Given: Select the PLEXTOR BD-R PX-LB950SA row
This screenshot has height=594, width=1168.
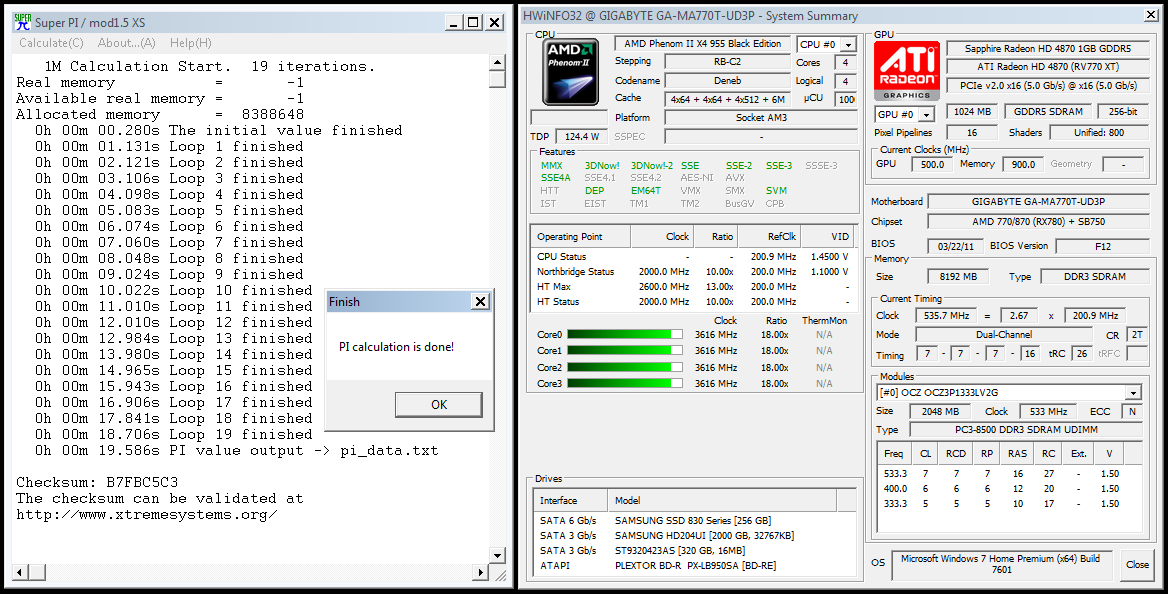Looking at the screenshot, I should 693,566.
